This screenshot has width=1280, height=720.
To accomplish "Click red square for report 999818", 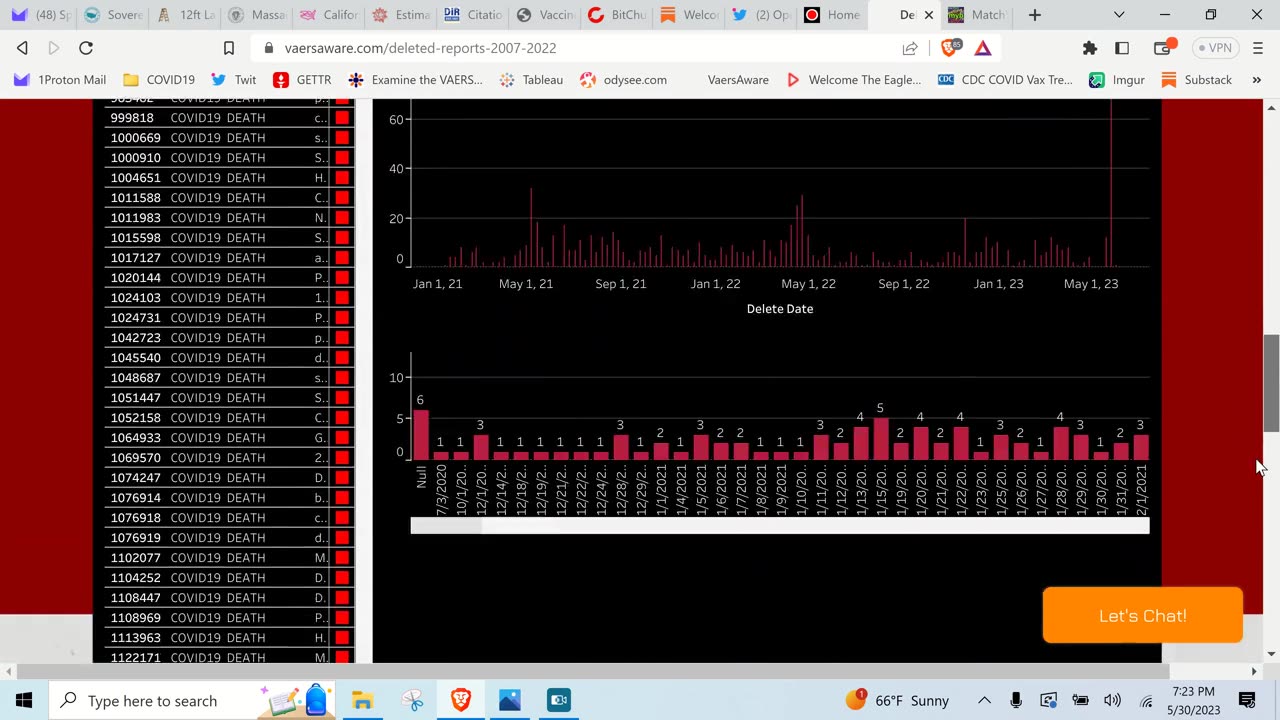I will pyautogui.click(x=342, y=118).
